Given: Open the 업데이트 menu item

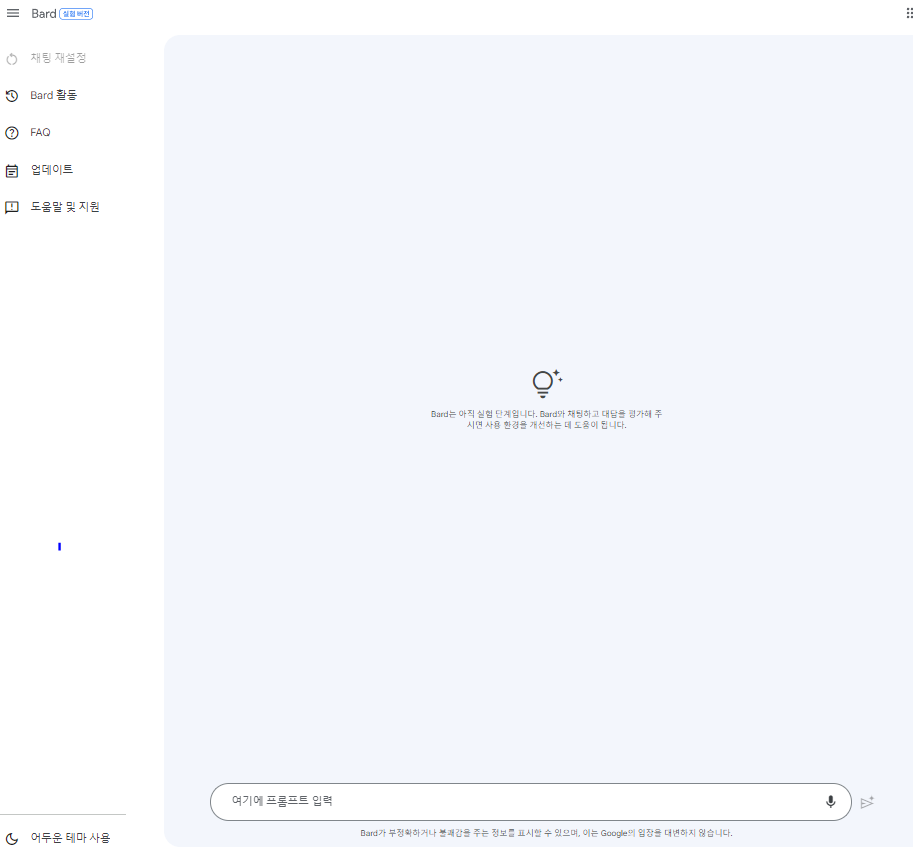Looking at the screenshot, I should [x=52, y=169].
